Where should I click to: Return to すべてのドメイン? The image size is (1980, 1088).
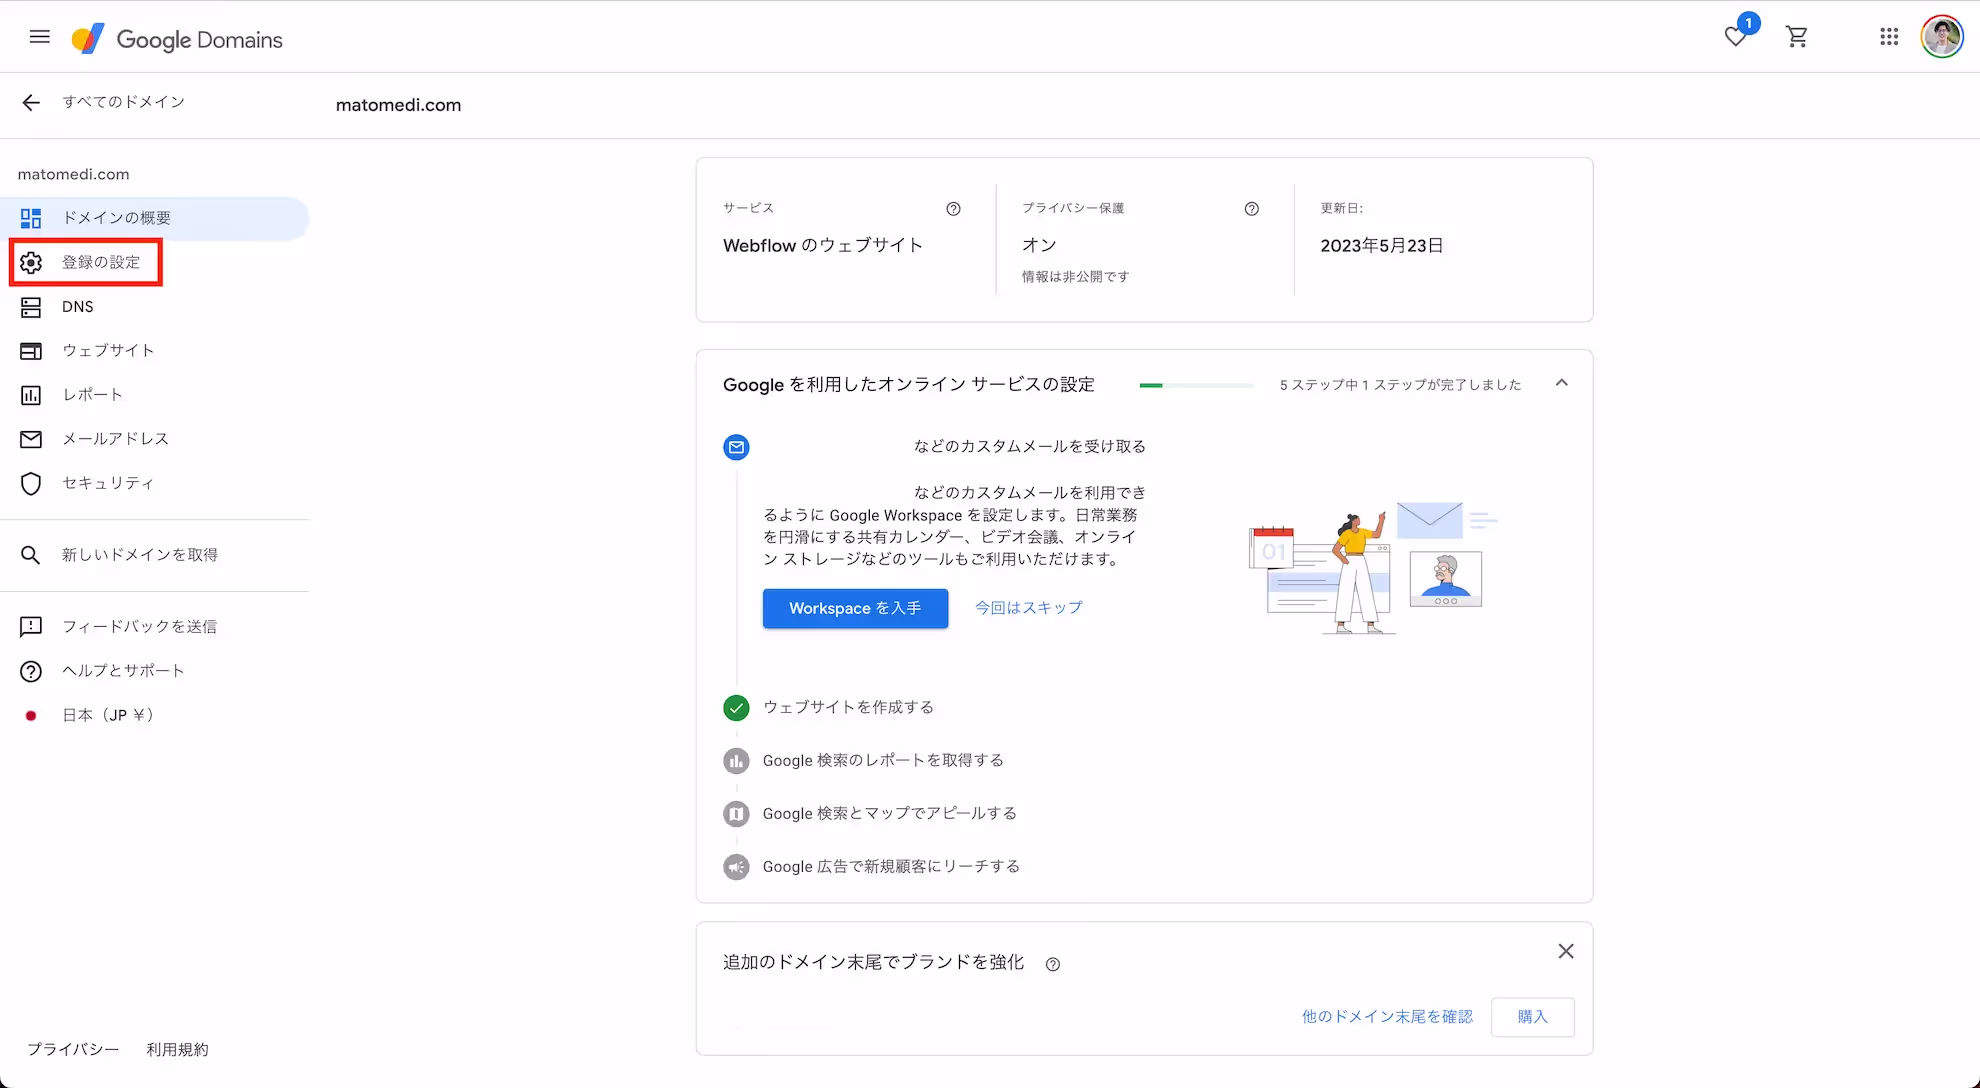(123, 102)
